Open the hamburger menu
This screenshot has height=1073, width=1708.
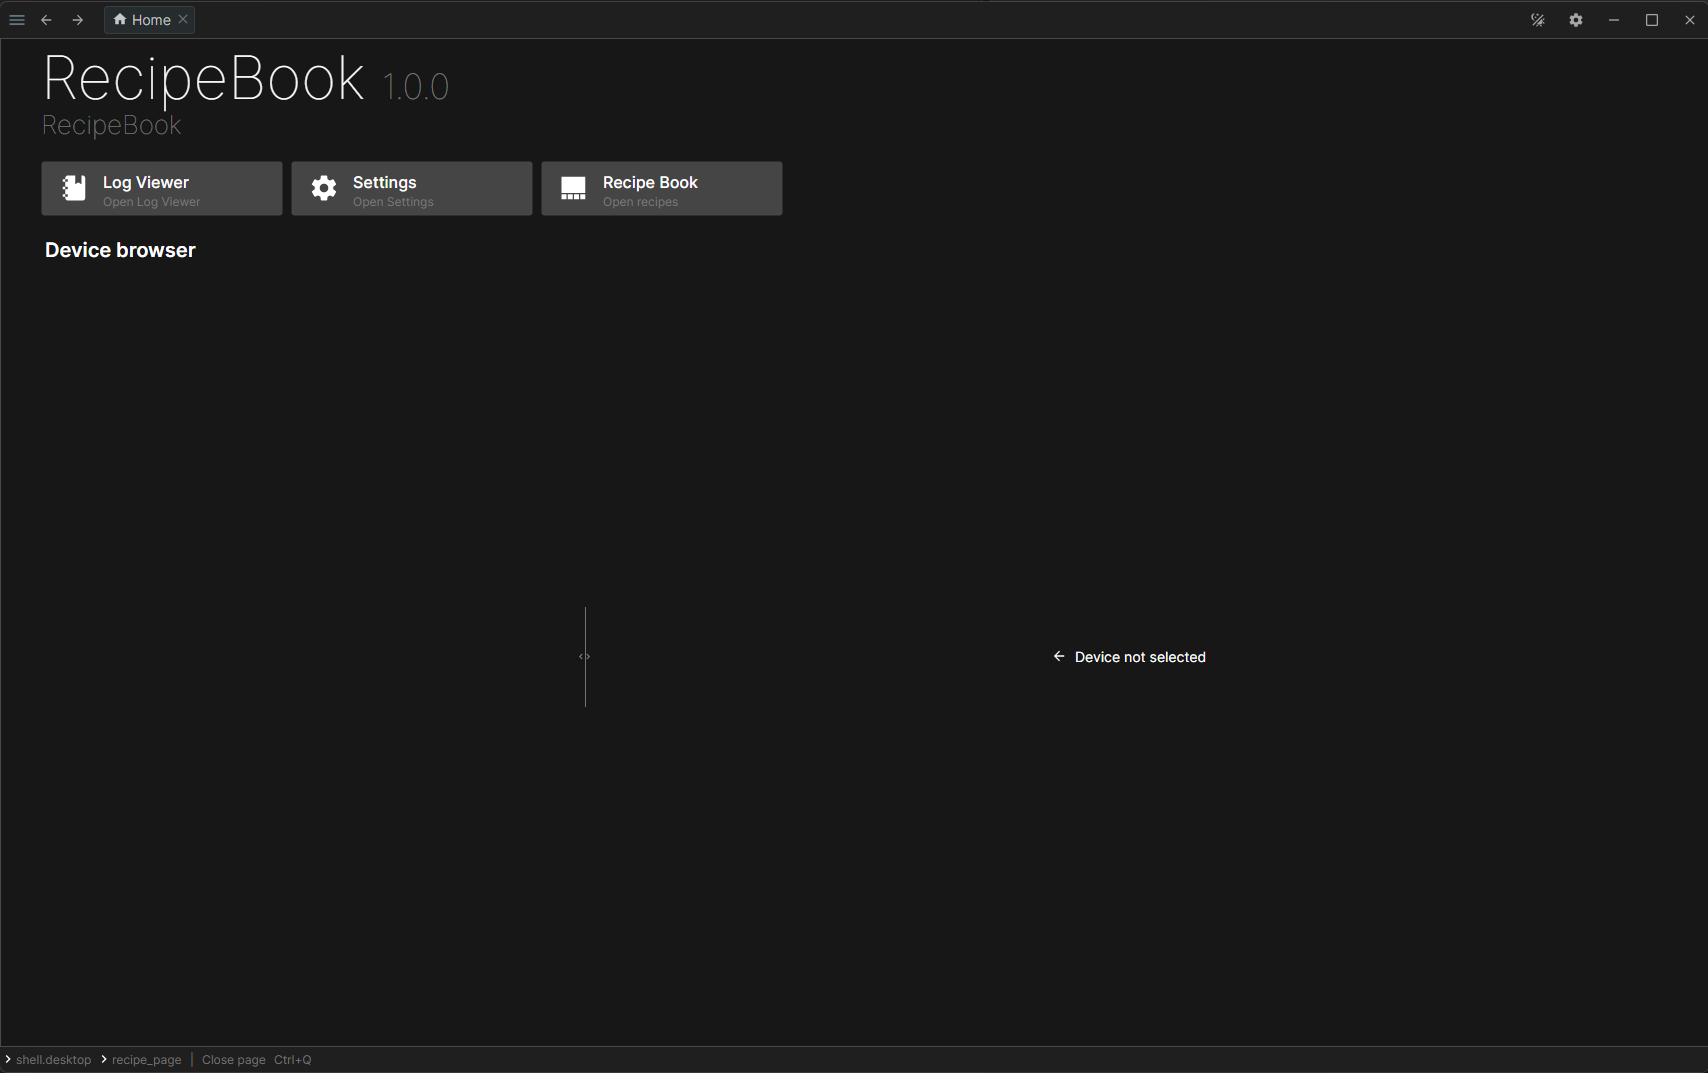(16, 19)
